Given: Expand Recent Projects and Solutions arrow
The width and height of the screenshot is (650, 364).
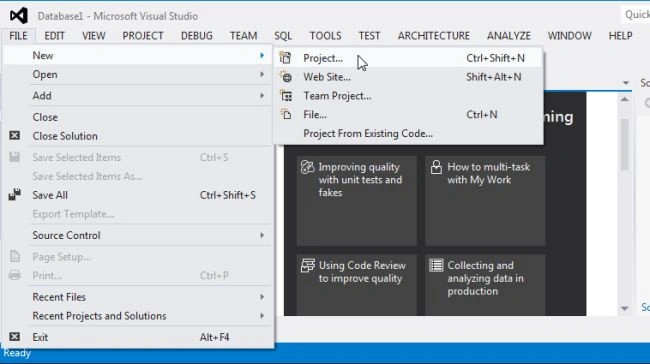Looking at the screenshot, I should 262,315.
